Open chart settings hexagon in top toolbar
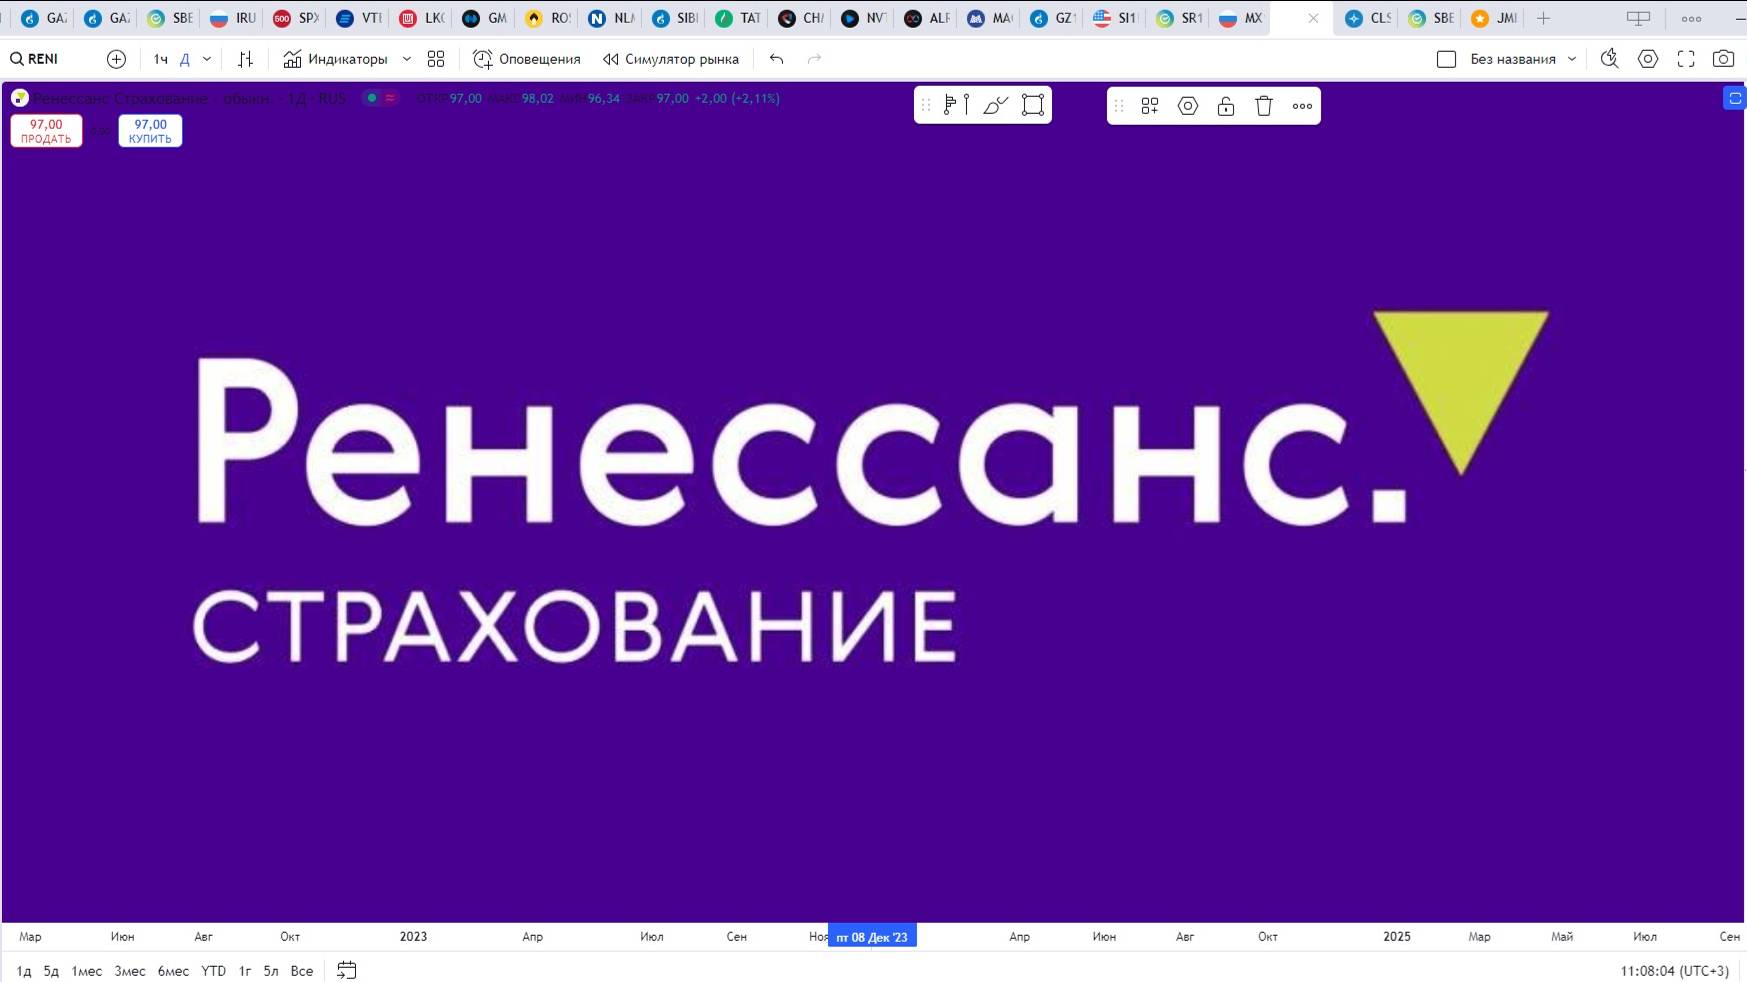Image resolution: width=1747 pixels, height=982 pixels. pyautogui.click(x=1648, y=59)
